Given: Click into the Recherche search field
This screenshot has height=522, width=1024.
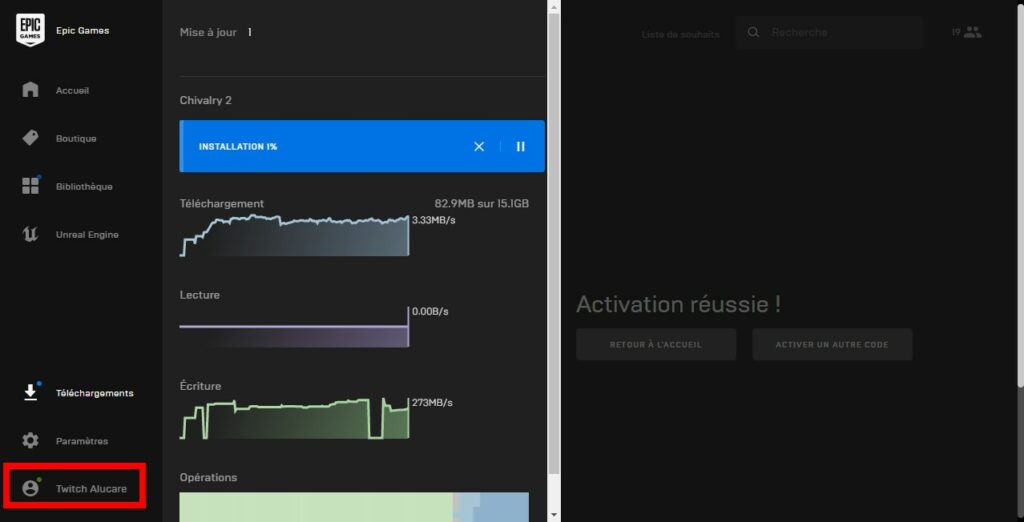Looking at the screenshot, I should 840,32.
